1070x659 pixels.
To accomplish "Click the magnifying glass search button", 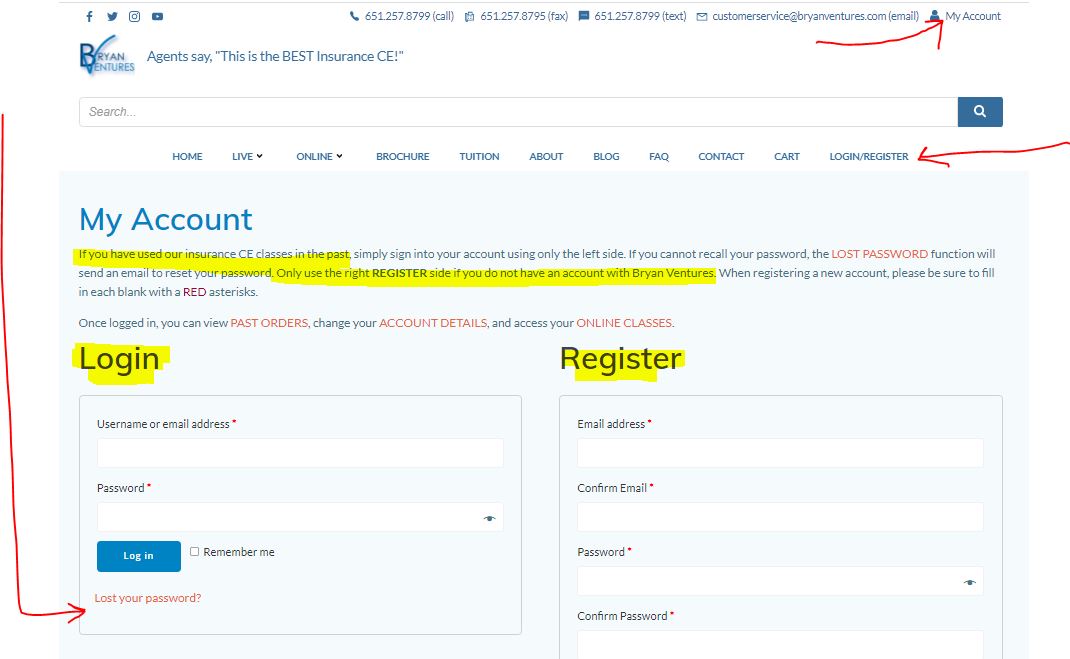I will point(979,112).
